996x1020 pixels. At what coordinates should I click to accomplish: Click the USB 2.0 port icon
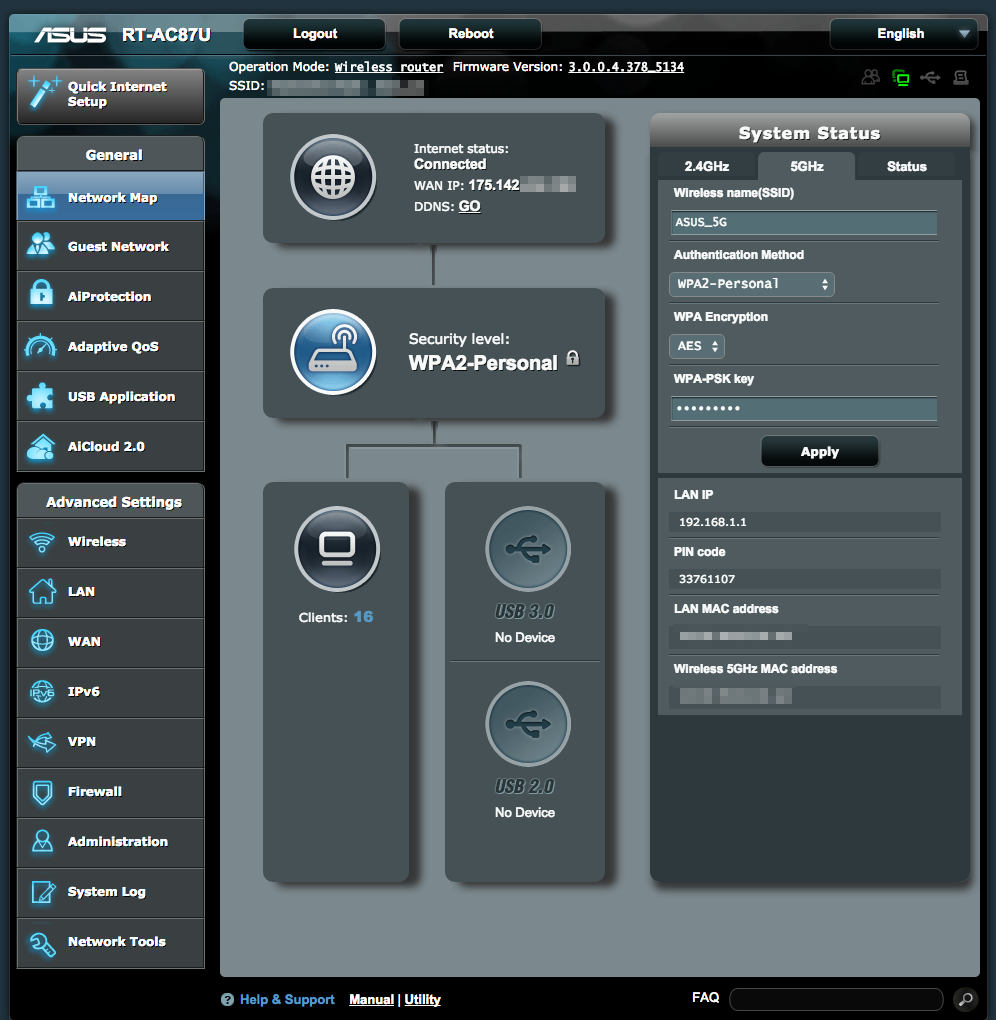pos(527,723)
